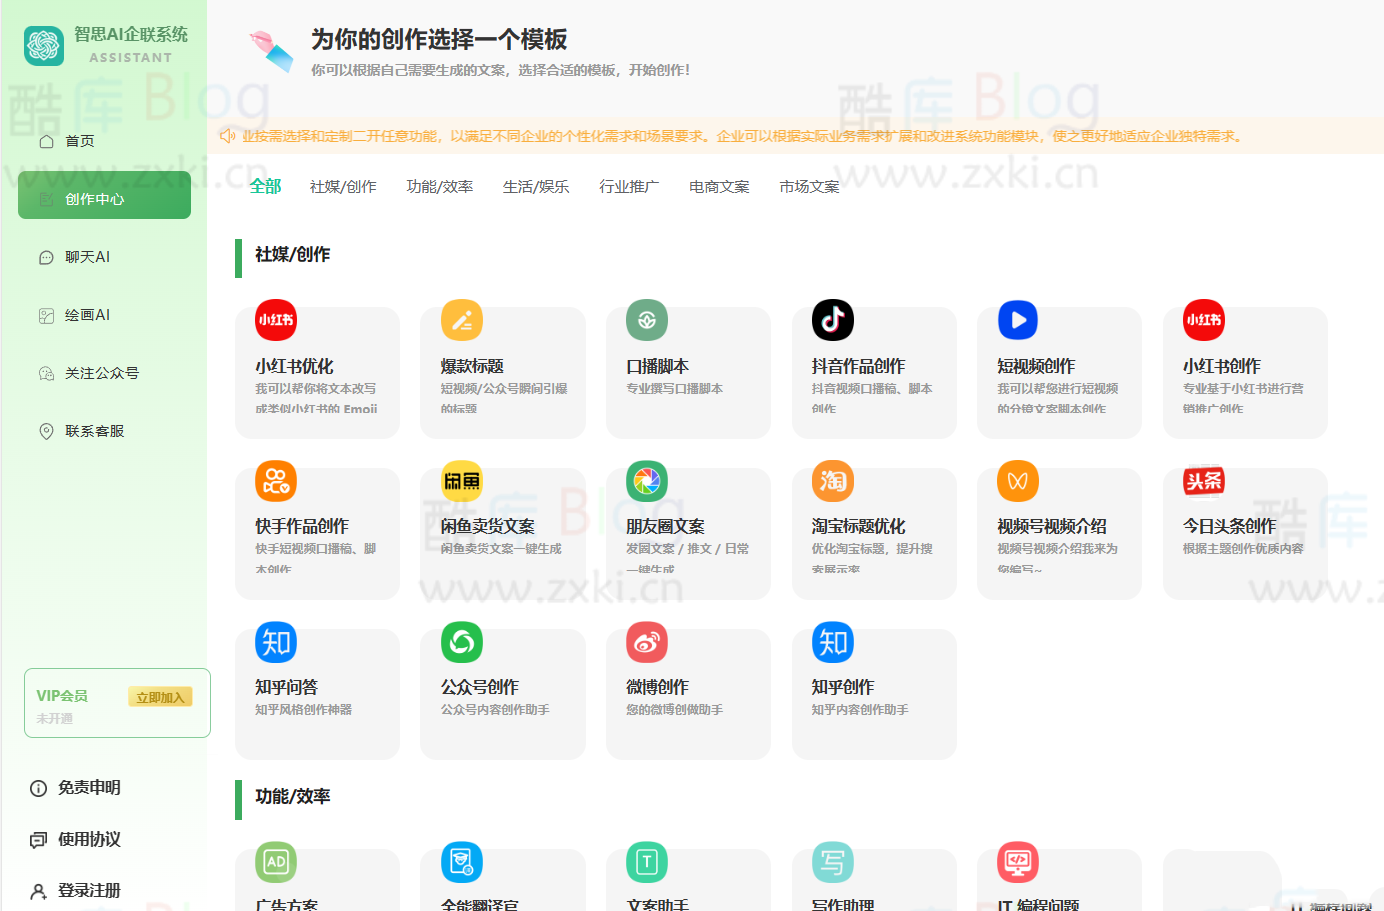The image size is (1384, 911).
Task: Switch to the 电商文案 tab
Action: click(x=719, y=187)
